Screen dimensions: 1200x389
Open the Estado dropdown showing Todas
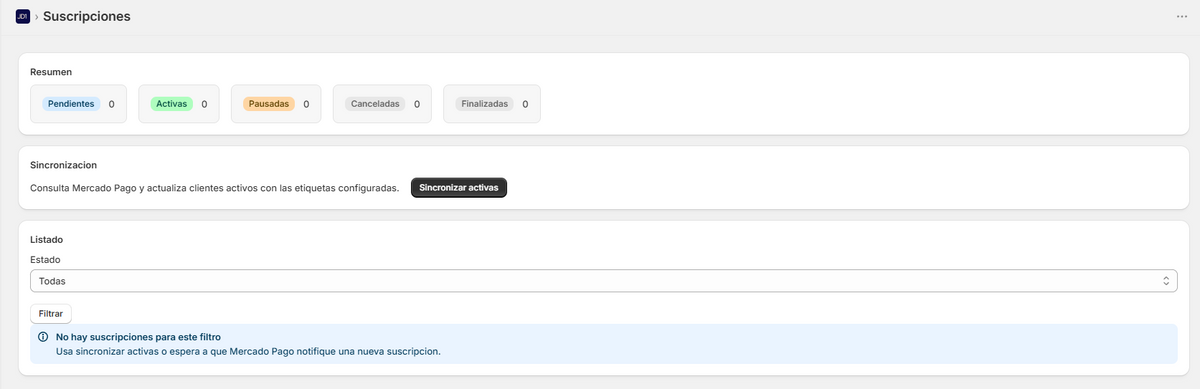click(604, 281)
